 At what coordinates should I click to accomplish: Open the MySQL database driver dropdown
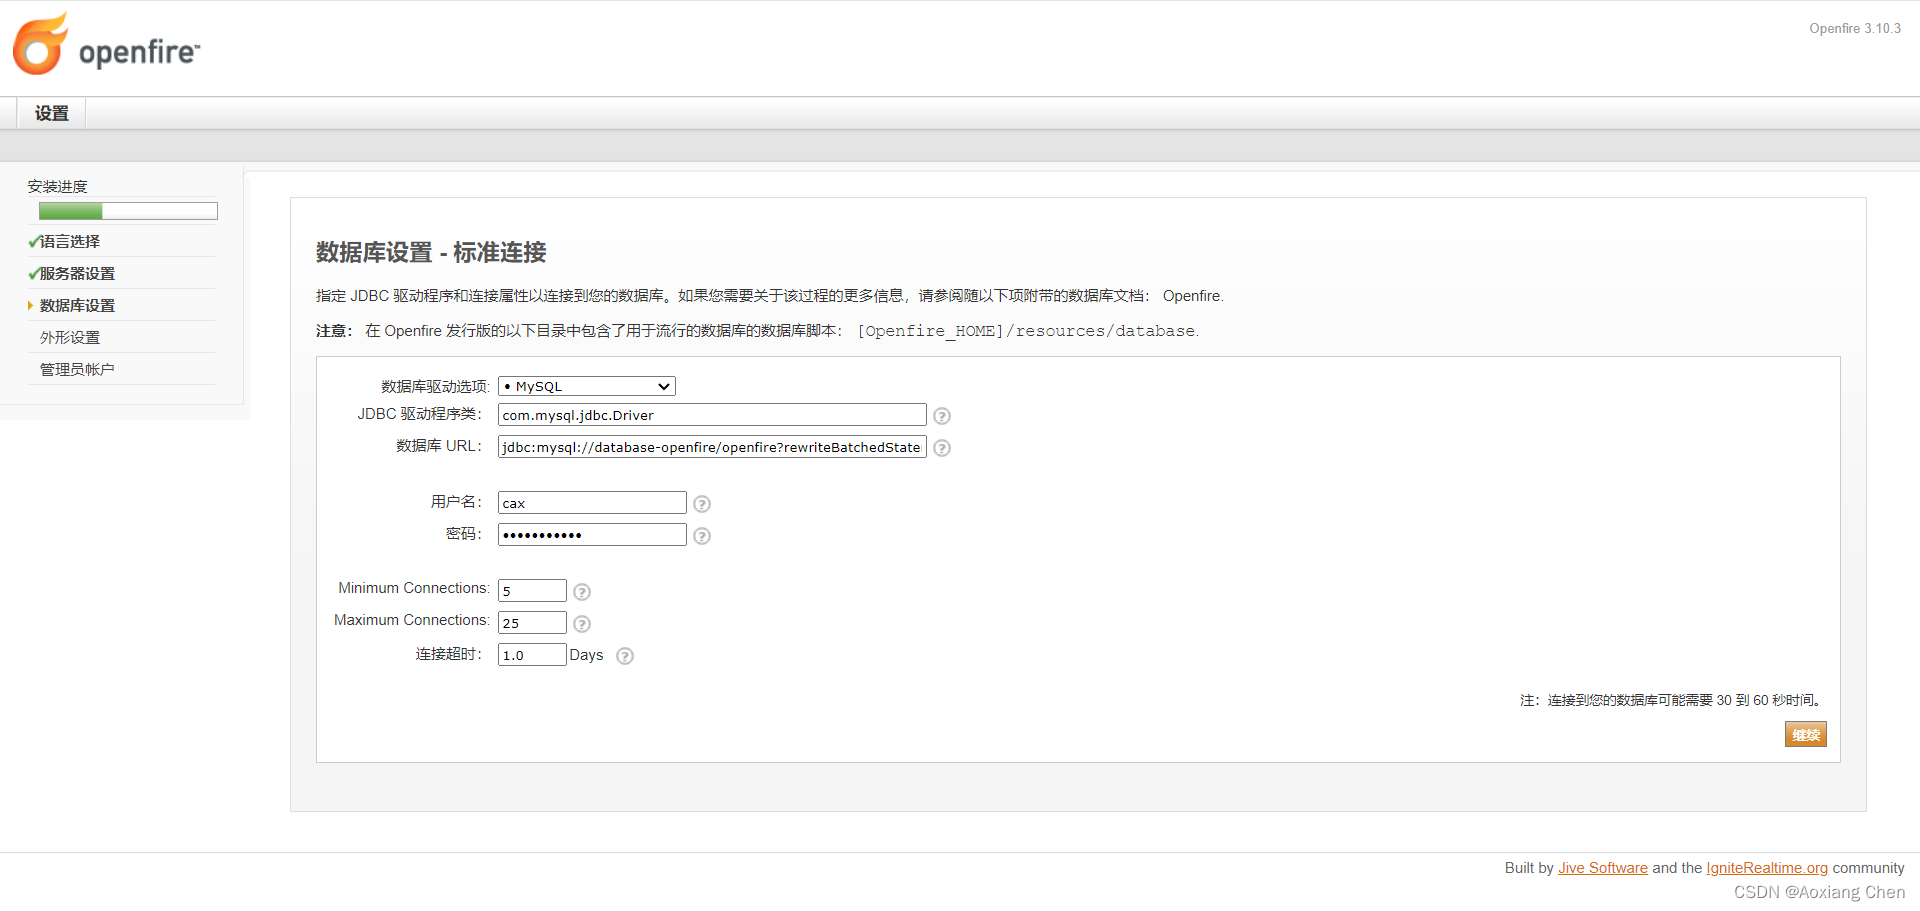[587, 386]
